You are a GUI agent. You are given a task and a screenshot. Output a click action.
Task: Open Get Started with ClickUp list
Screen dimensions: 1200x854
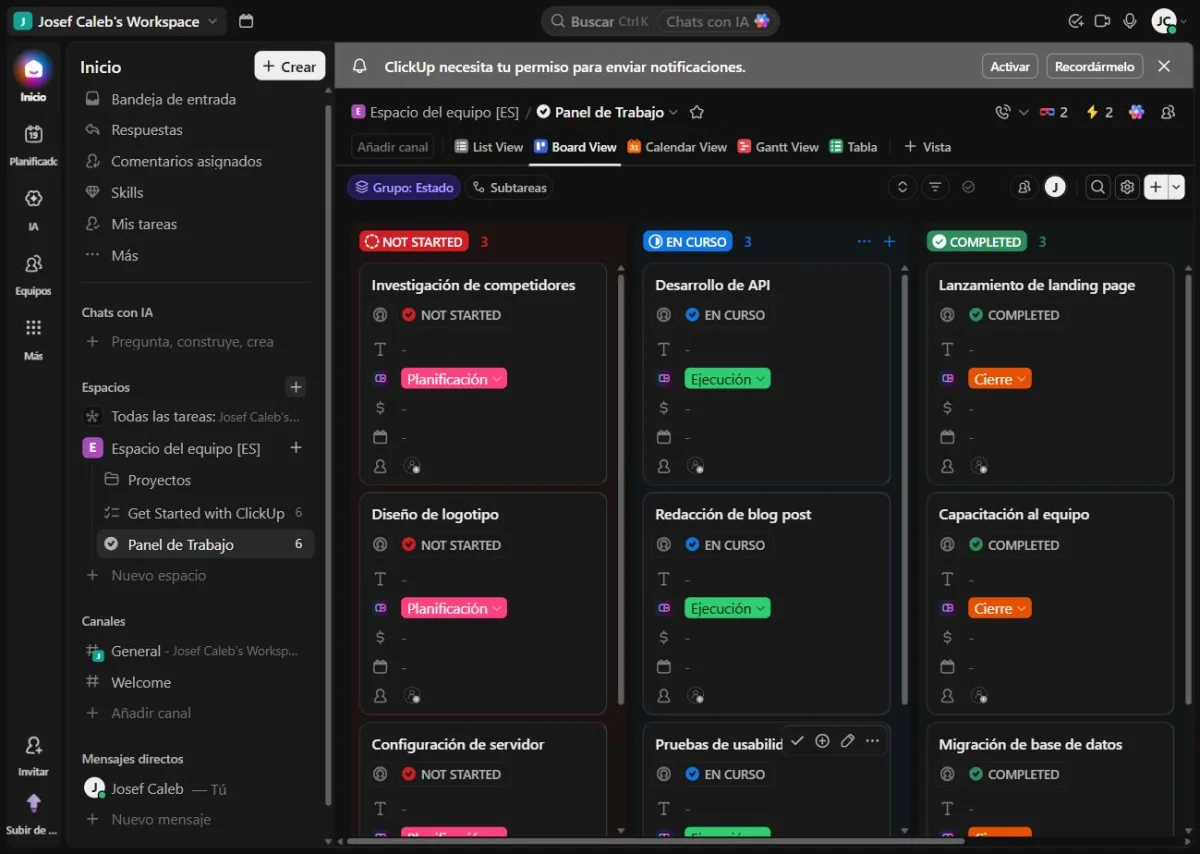206,513
